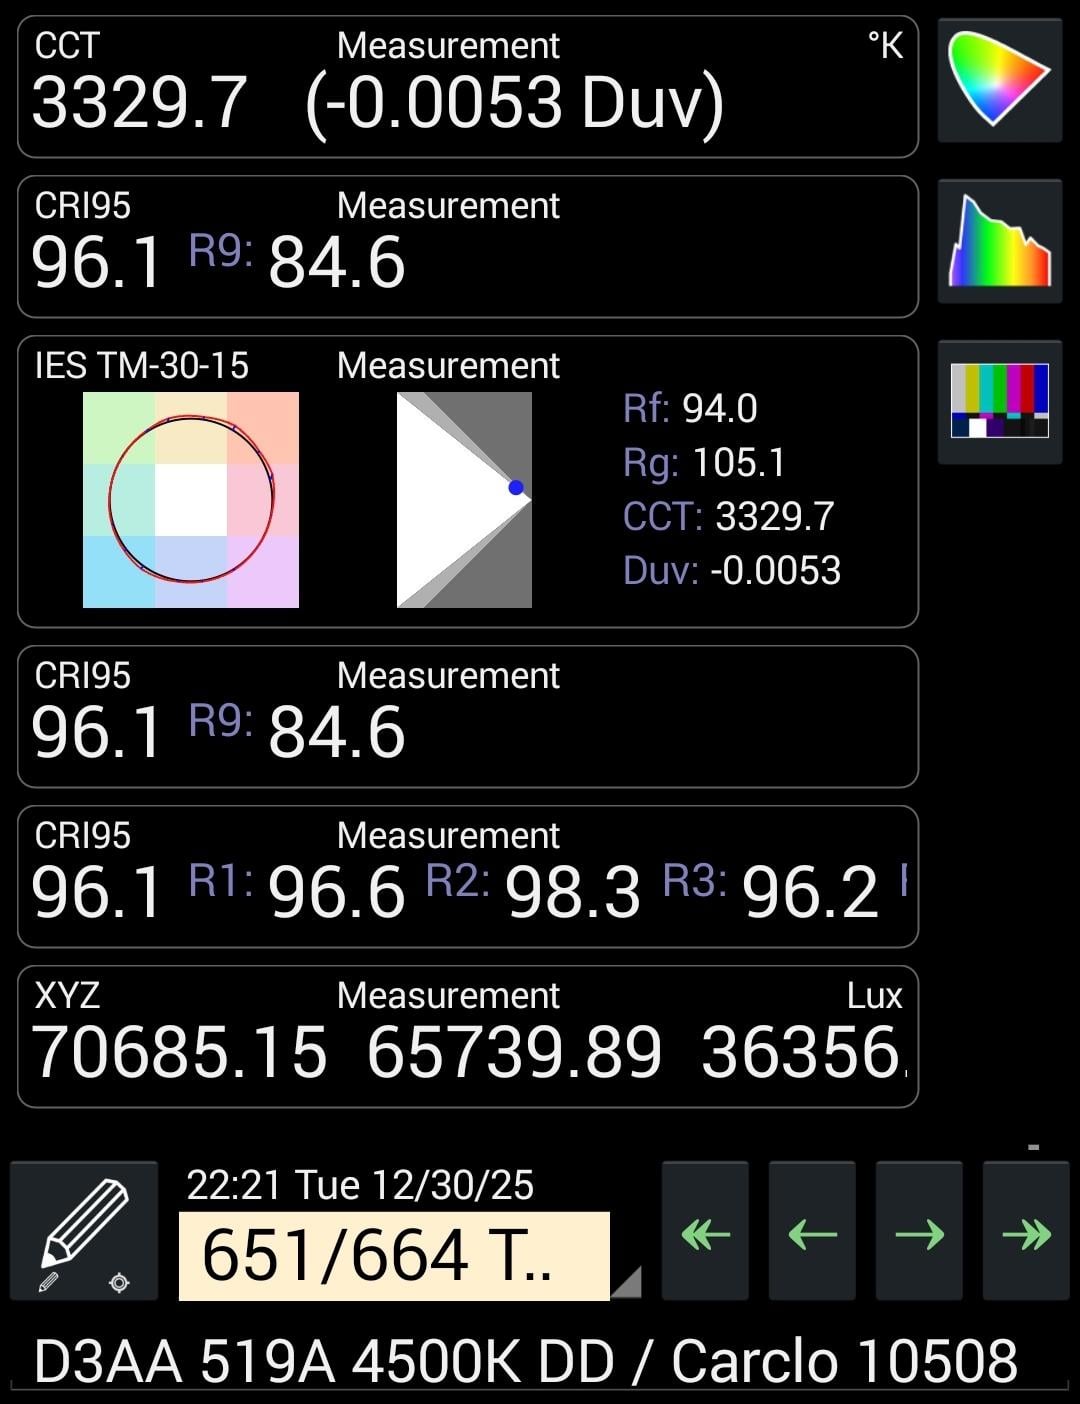Expand the 651/664 measurement selector dropdown
Image resolution: width=1080 pixels, height=1404 pixels.
pos(394,1256)
